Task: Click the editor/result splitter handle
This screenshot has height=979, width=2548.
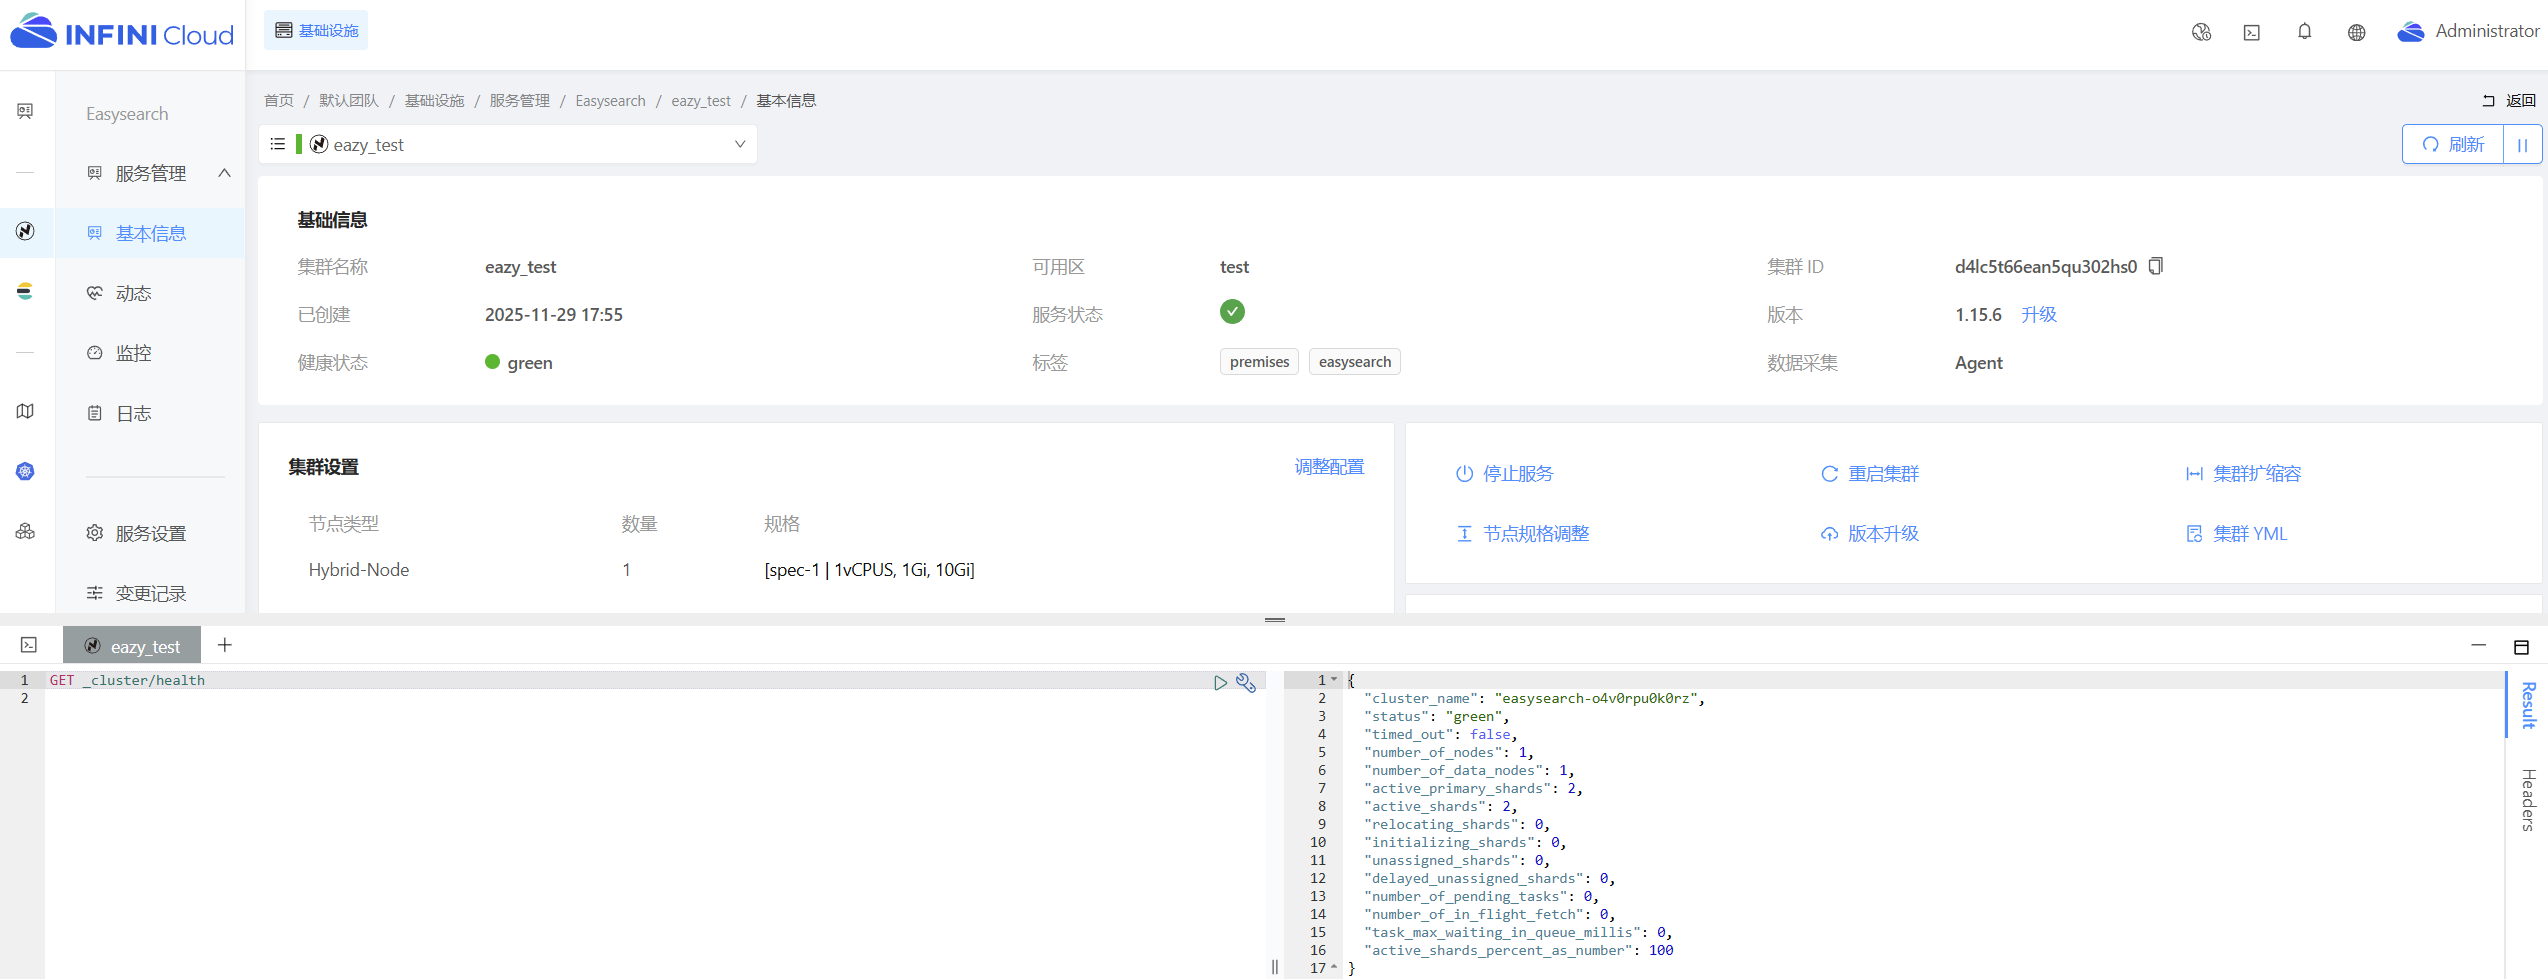Action: tap(1274, 966)
